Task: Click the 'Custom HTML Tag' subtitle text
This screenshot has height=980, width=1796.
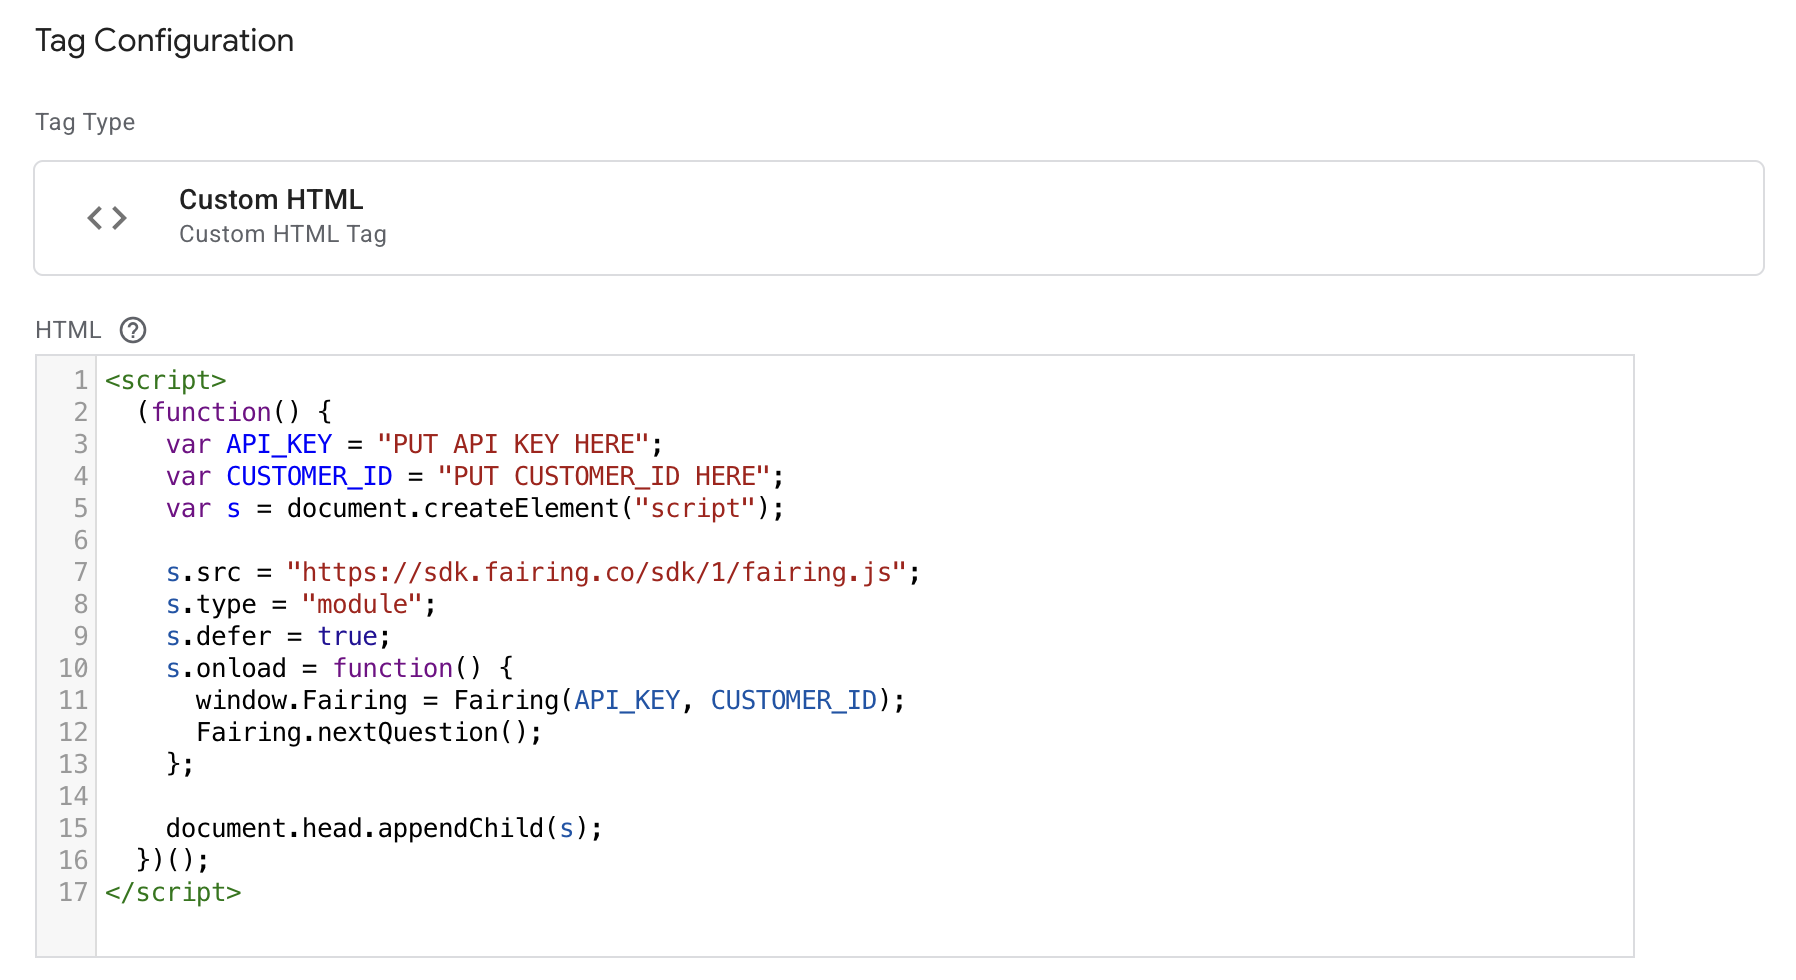Action: 283,234
